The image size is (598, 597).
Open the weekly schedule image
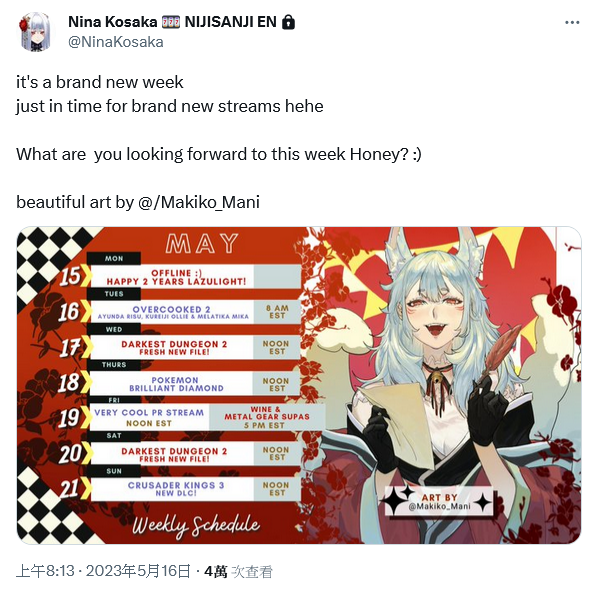pos(299,385)
